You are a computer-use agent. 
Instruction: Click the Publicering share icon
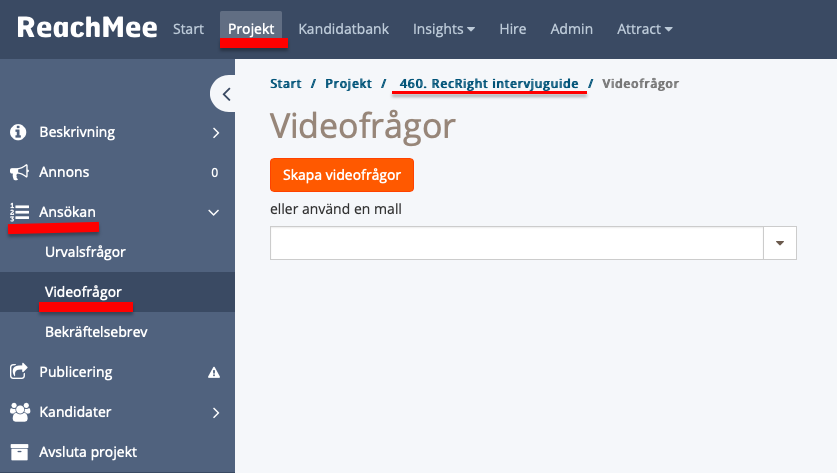(19, 372)
